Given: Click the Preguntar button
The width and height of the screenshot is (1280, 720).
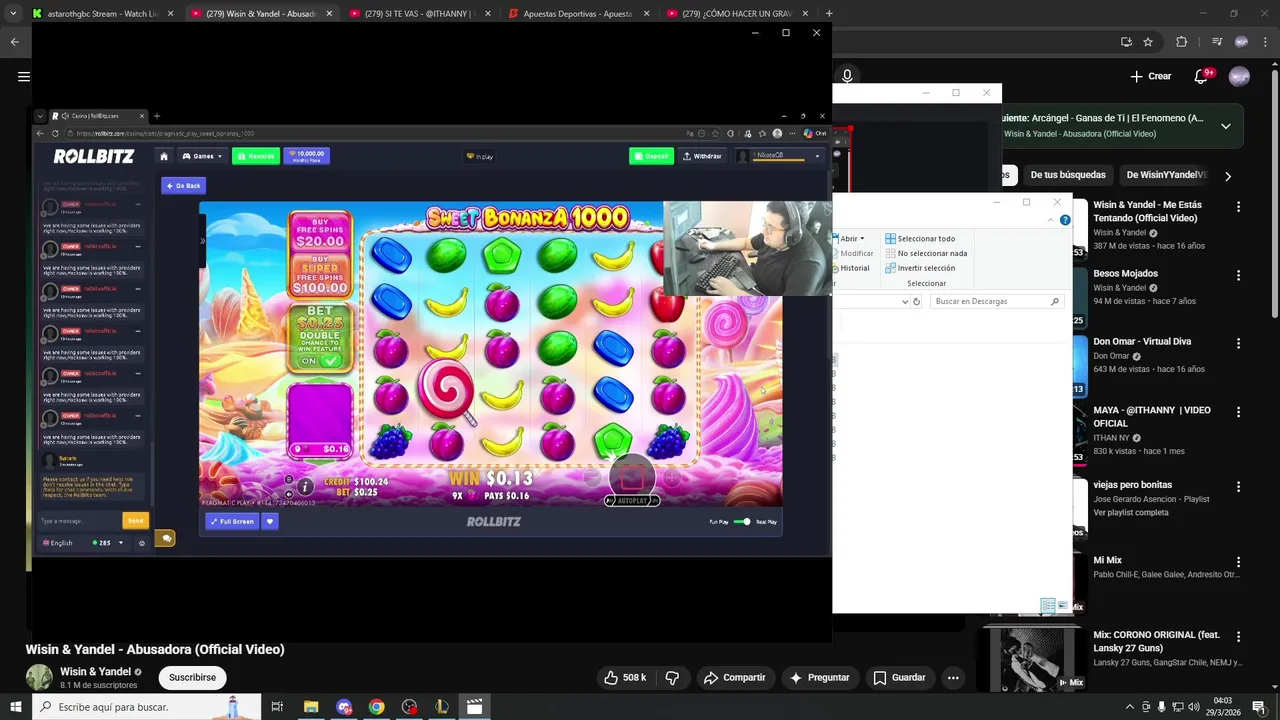Looking at the screenshot, I should point(819,678).
